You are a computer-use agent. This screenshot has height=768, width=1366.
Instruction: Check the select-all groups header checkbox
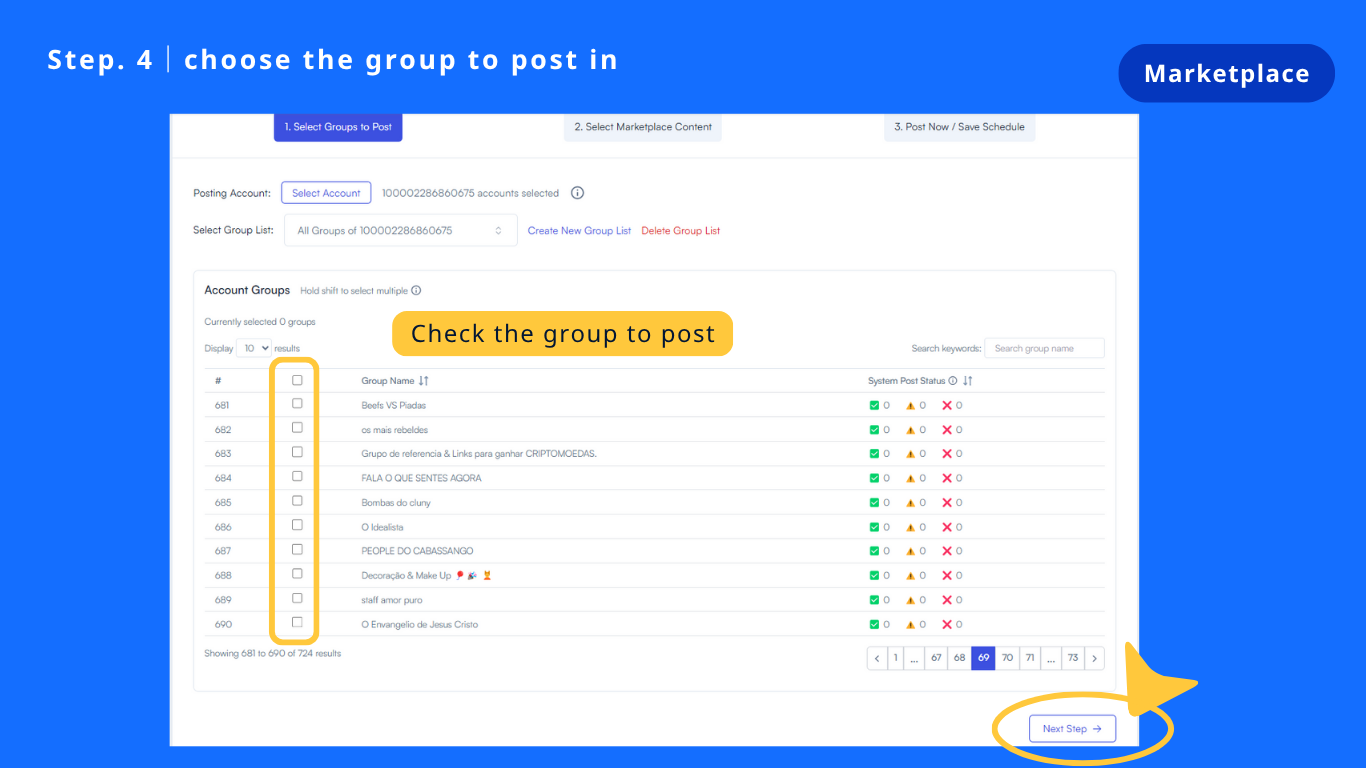click(297, 380)
